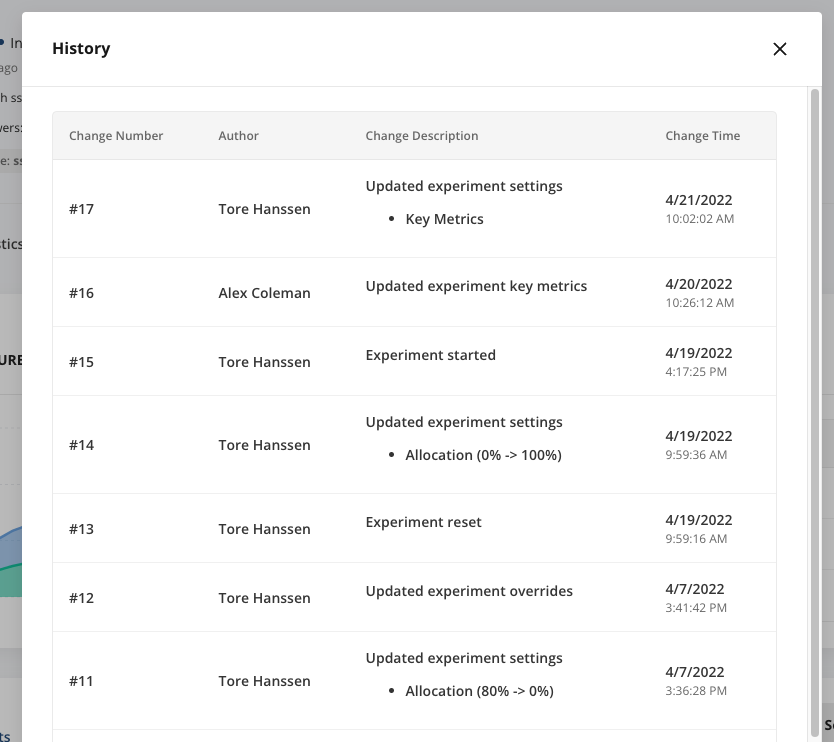Select change number #15
Screen dimensions: 834x742
[81, 362]
